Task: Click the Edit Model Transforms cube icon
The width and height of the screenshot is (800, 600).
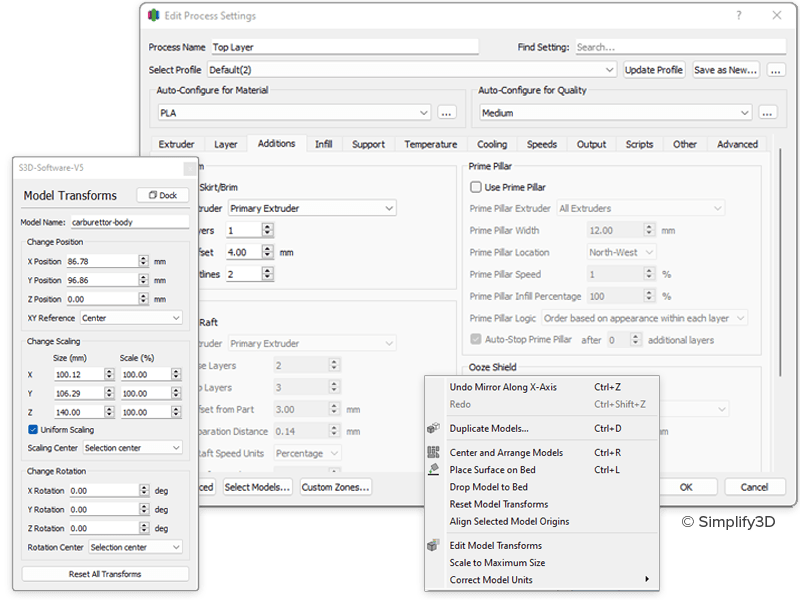Action: [x=433, y=545]
